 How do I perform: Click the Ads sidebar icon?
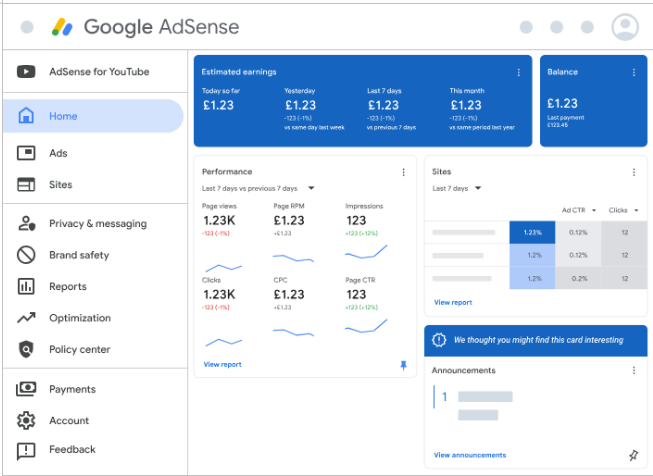[x=26, y=153]
